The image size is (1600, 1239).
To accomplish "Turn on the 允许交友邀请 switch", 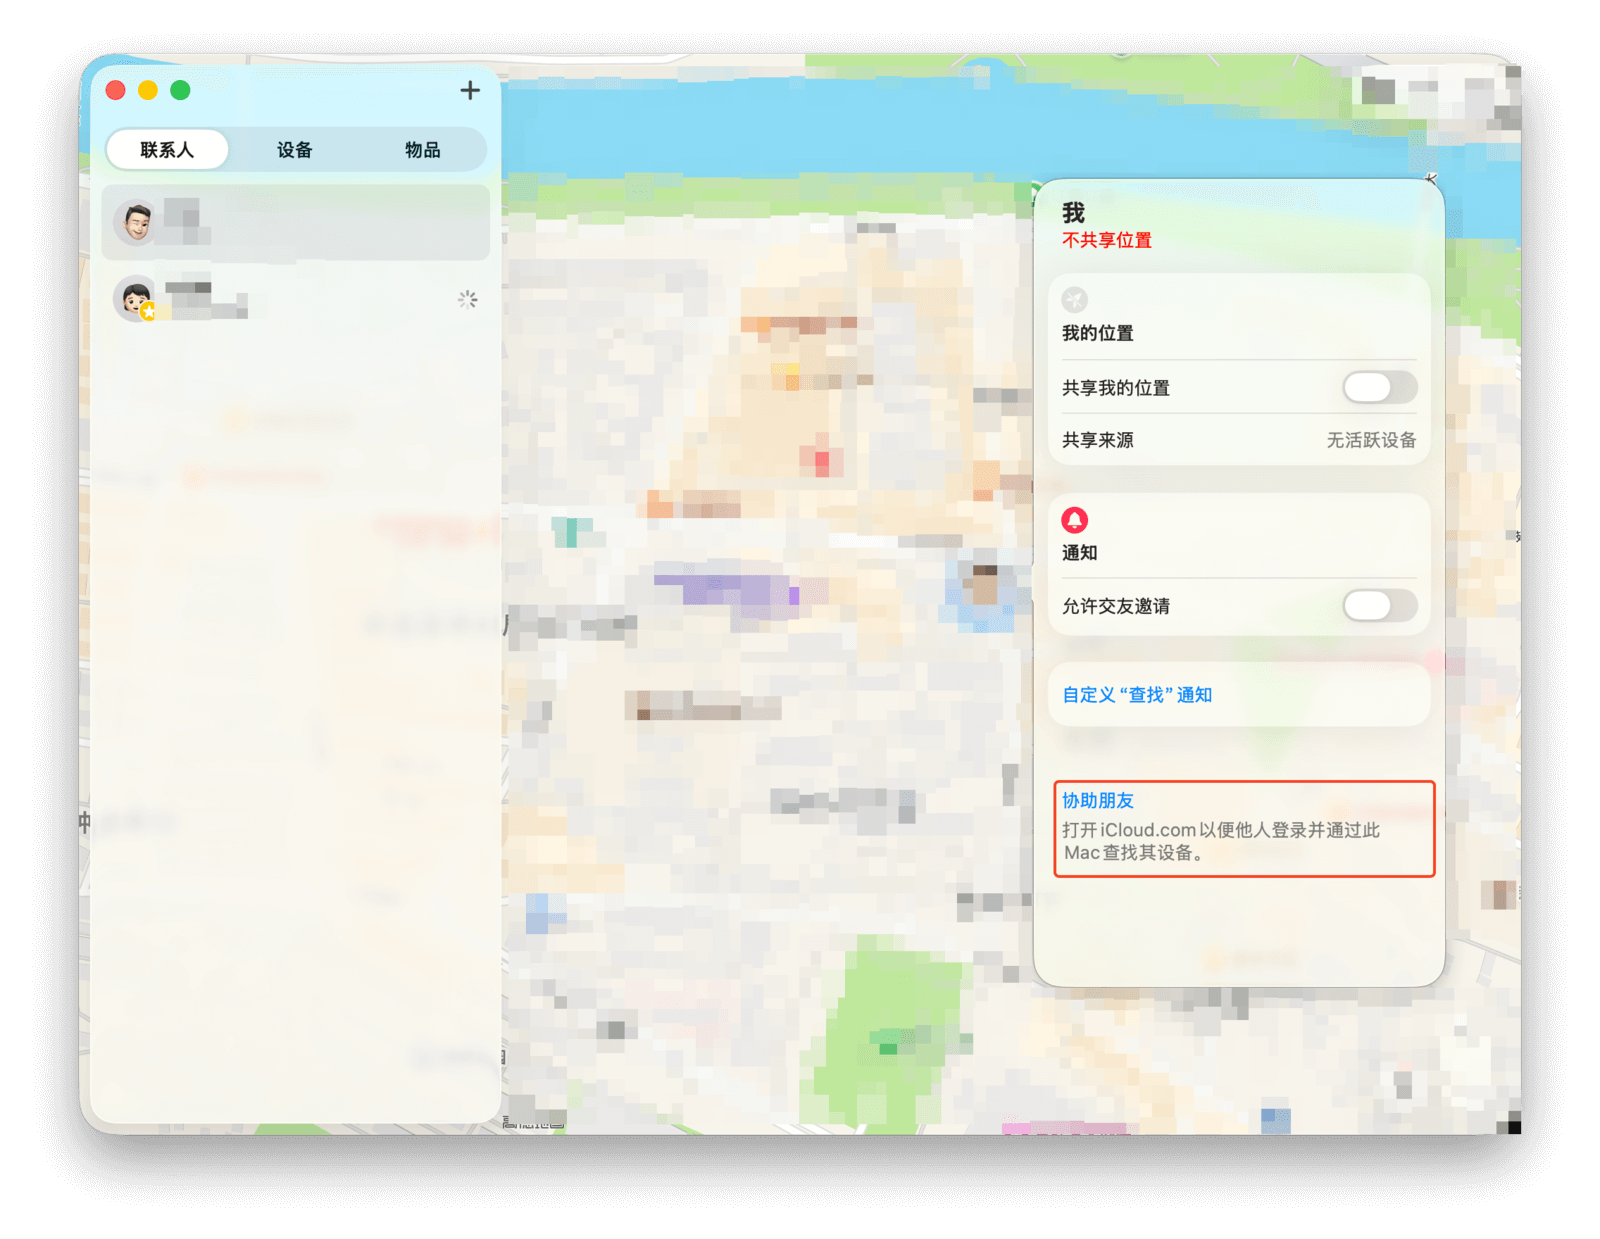I will click(1379, 605).
